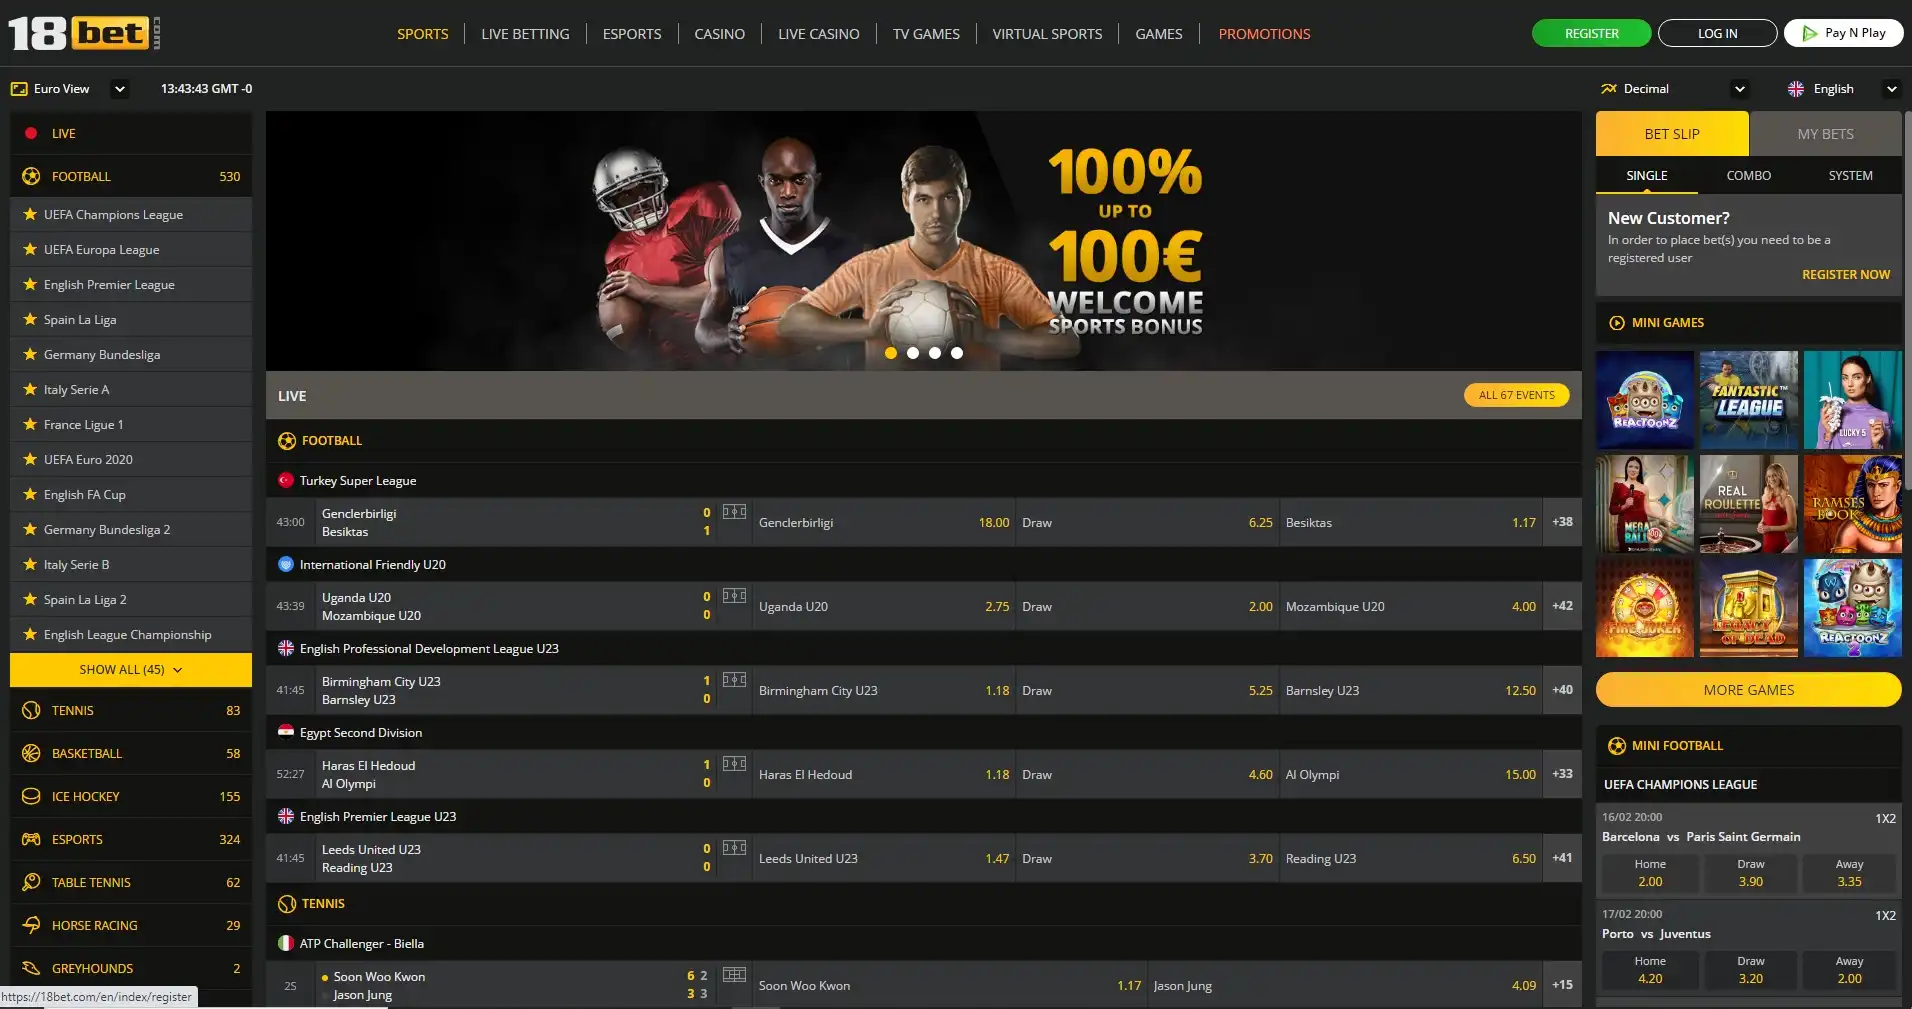Click the Horse Racing icon

click(31, 925)
